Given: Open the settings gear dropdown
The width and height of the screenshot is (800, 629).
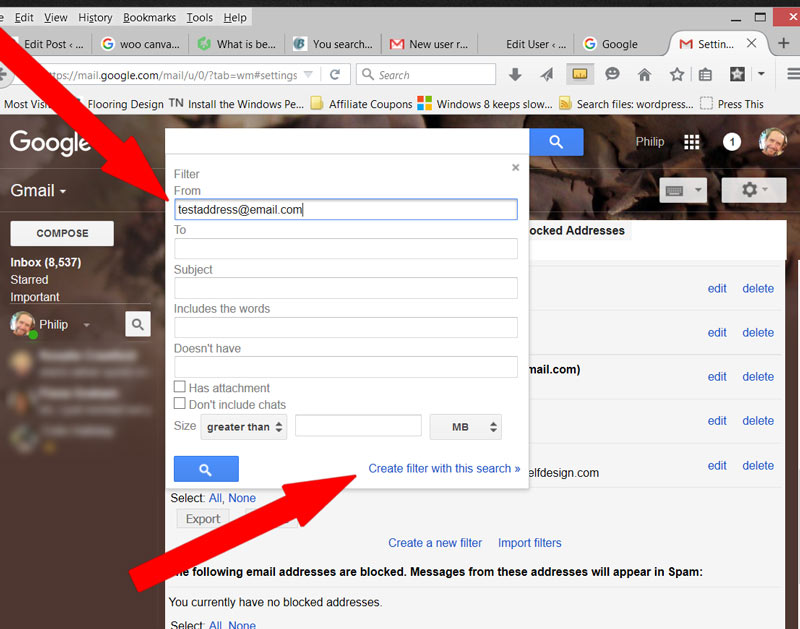Looking at the screenshot, I should coord(754,190).
